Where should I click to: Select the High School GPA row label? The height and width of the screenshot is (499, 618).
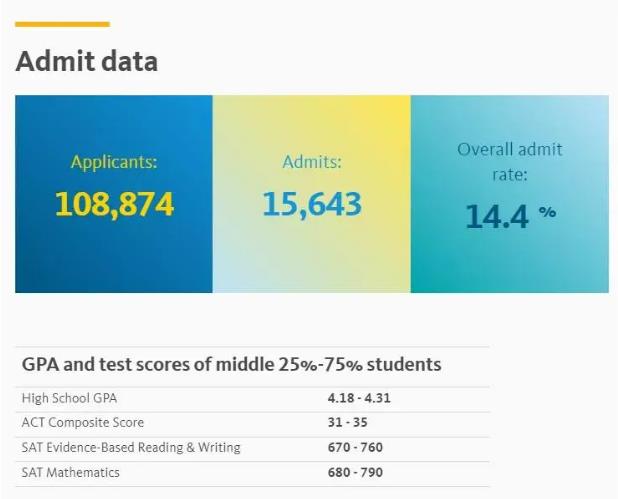(69, 398)
